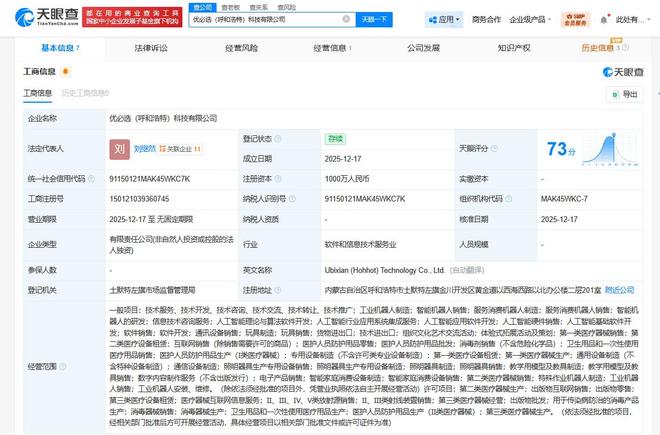The image size is (660, 435).
Task: Click the help icon beside 纳税人识别号
Action: [x=292, y=199]
